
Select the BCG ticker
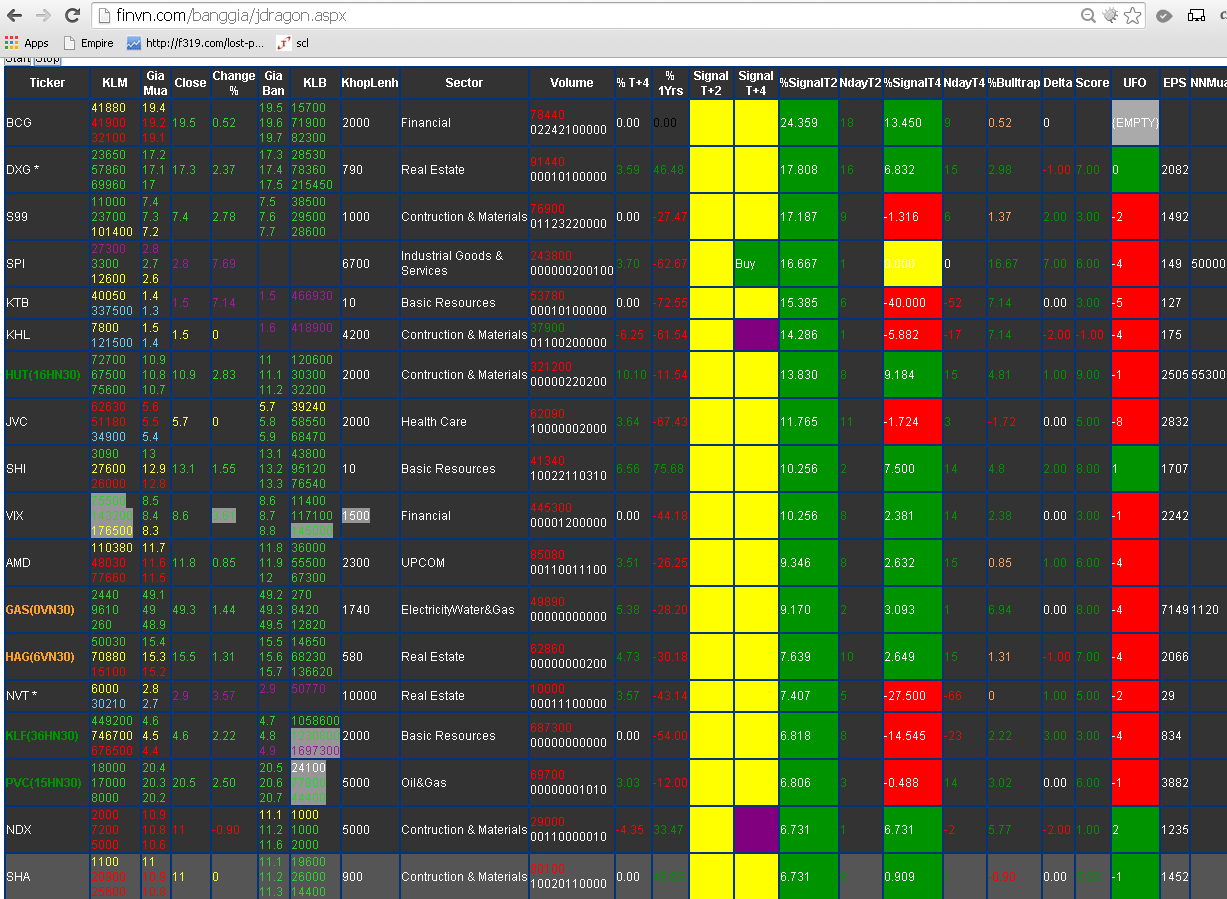click(19, 123)
